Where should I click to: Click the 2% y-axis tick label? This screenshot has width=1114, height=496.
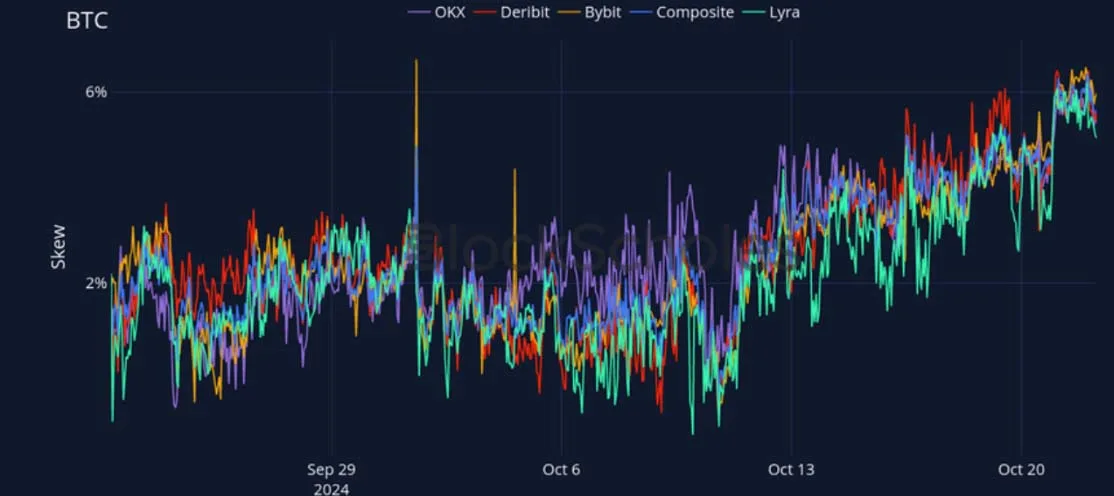96,284
